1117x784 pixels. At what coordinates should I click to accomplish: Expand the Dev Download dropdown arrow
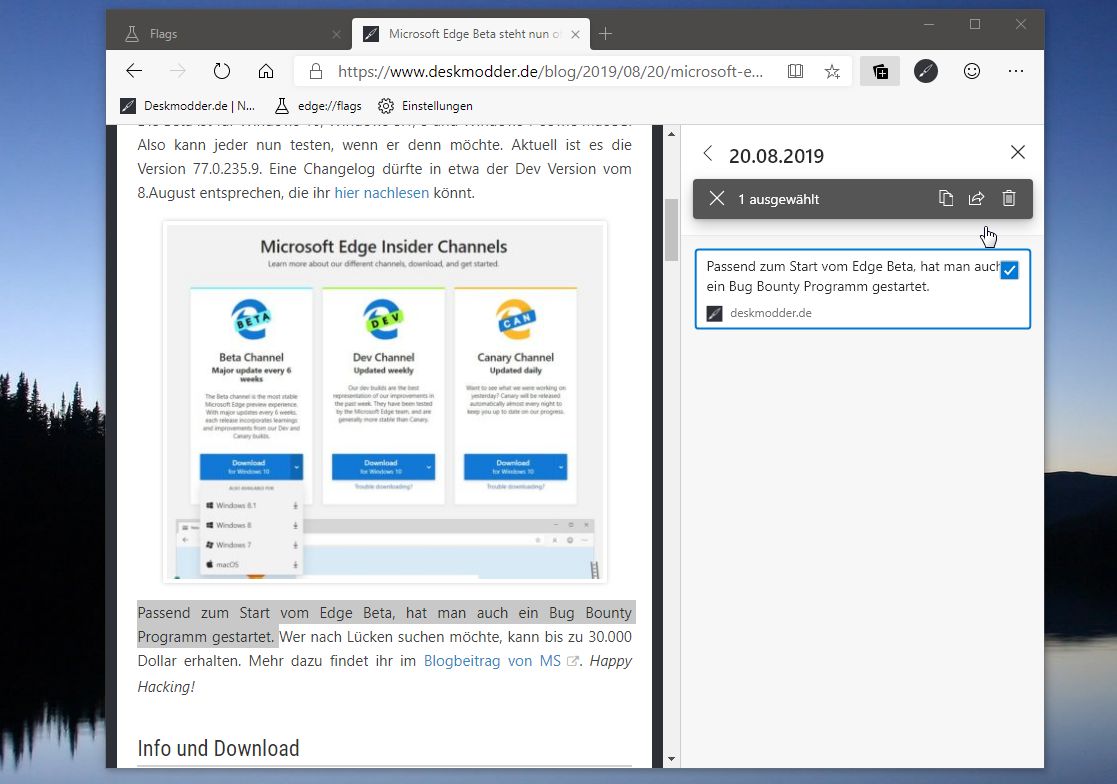pos(429,466)
